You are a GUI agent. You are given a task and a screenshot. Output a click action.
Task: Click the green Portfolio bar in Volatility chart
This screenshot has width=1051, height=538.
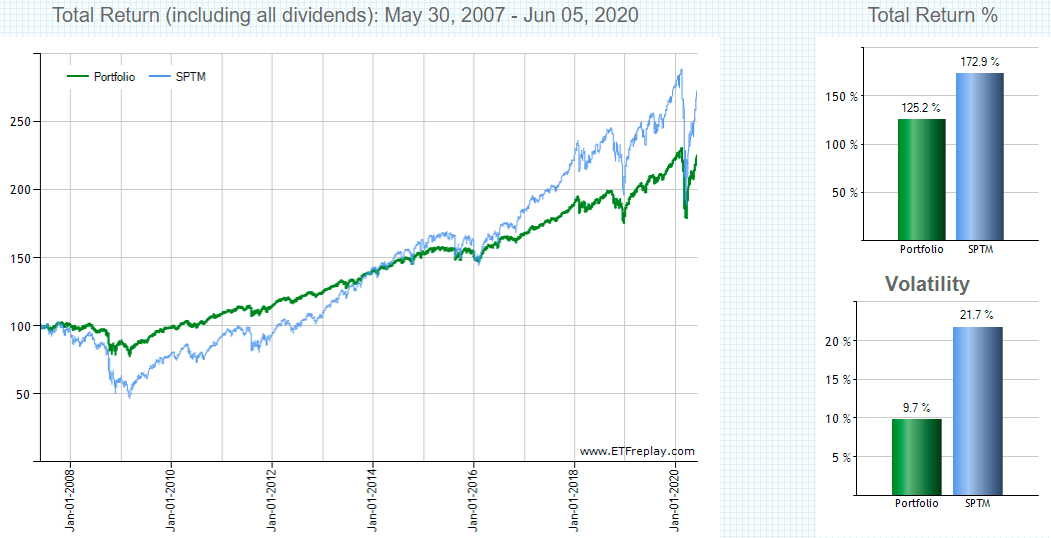pyautogui.click(x=917, y=457)
